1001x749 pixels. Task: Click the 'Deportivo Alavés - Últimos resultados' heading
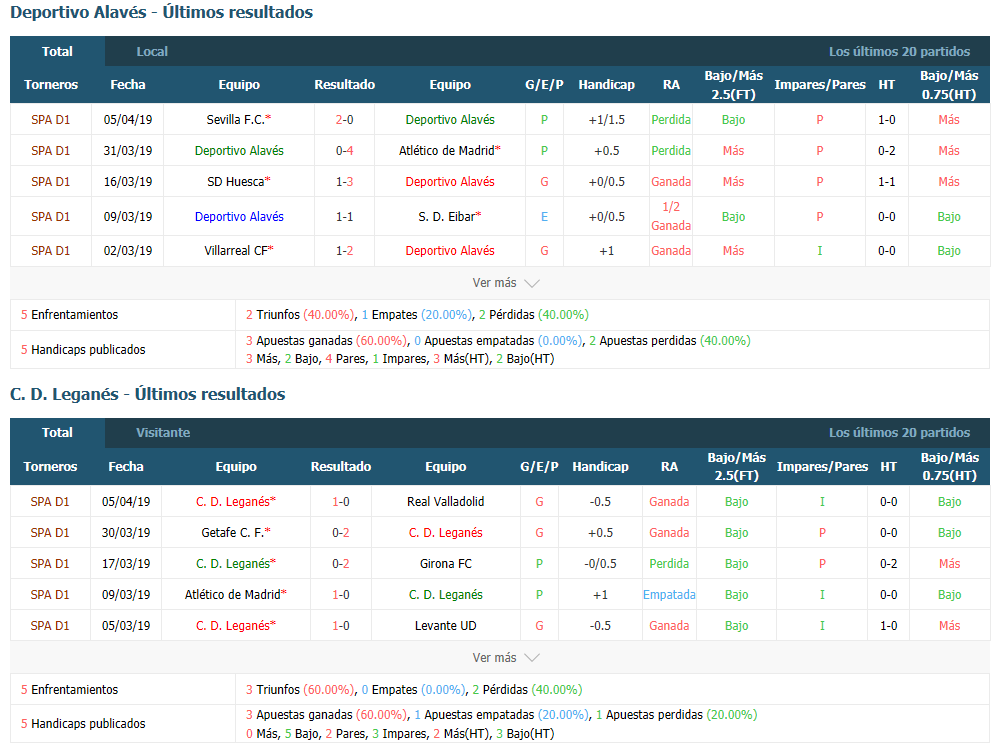point(162,12)
